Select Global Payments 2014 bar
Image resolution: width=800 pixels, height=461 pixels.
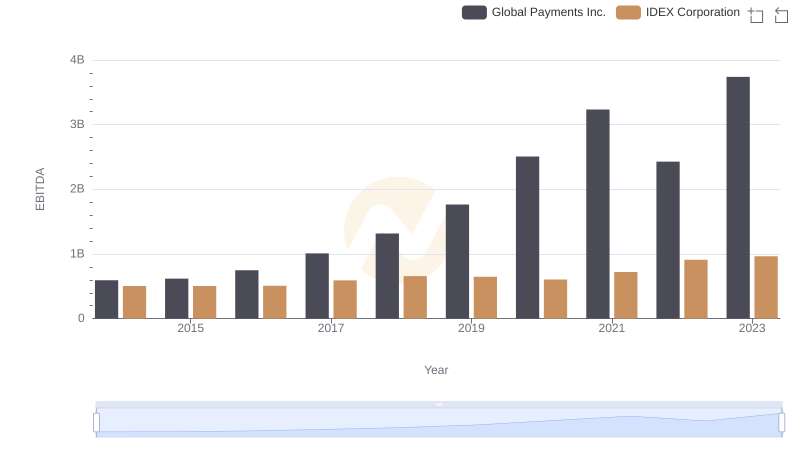point(107,299)
